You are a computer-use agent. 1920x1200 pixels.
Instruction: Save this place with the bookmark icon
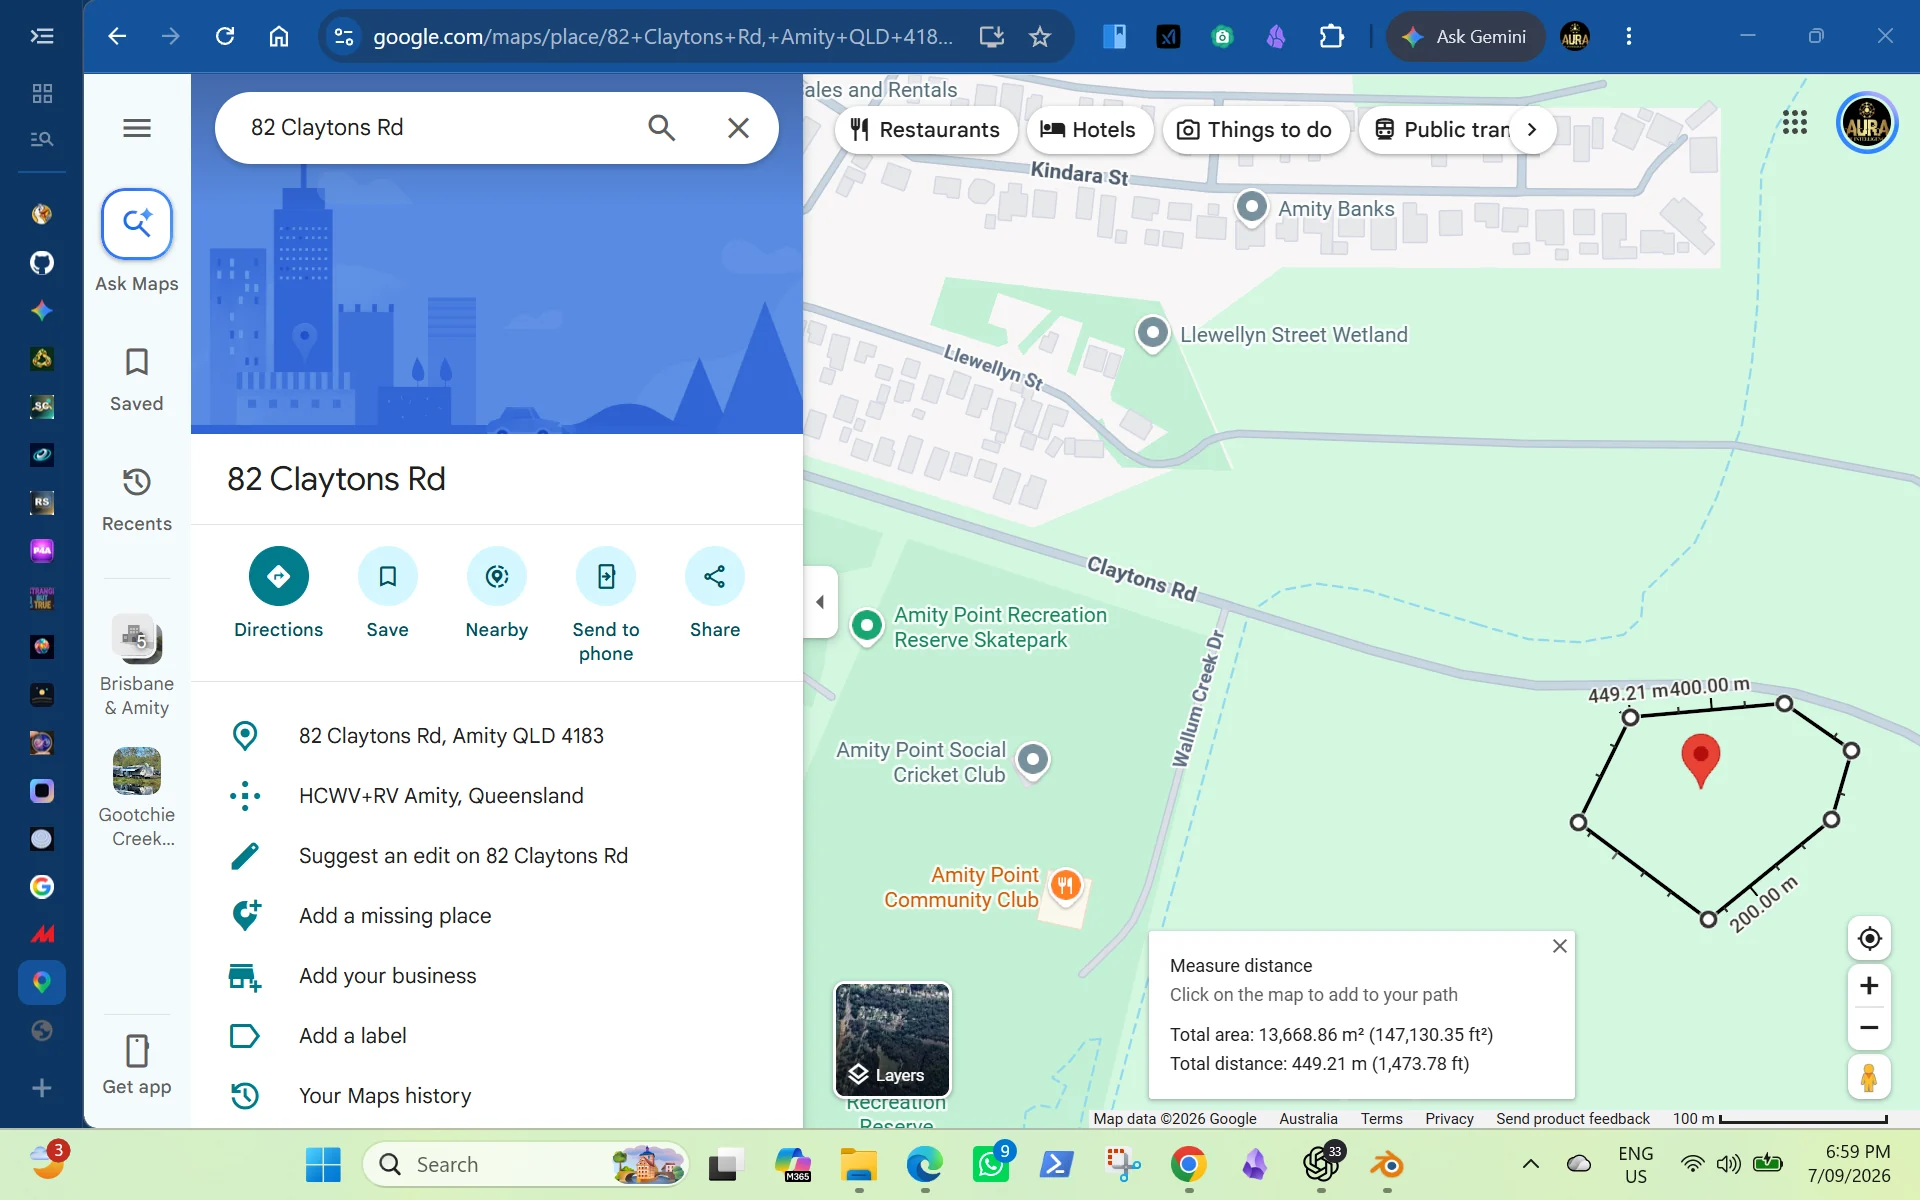pyautogui.click(x=387, y=576)
